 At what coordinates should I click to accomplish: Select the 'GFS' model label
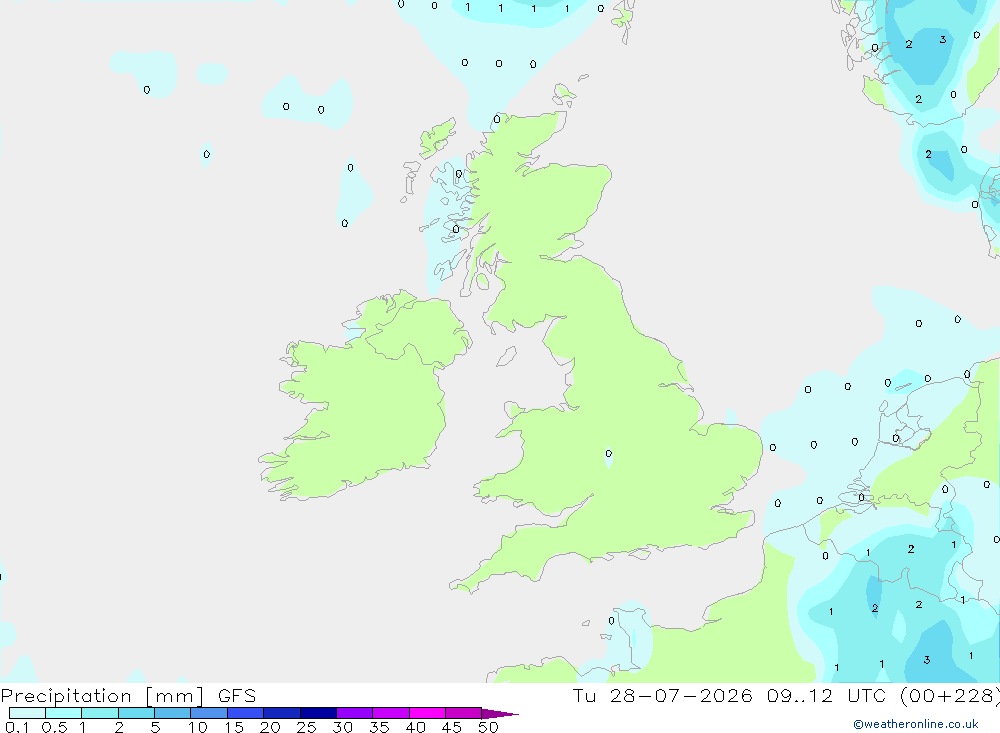237,695
